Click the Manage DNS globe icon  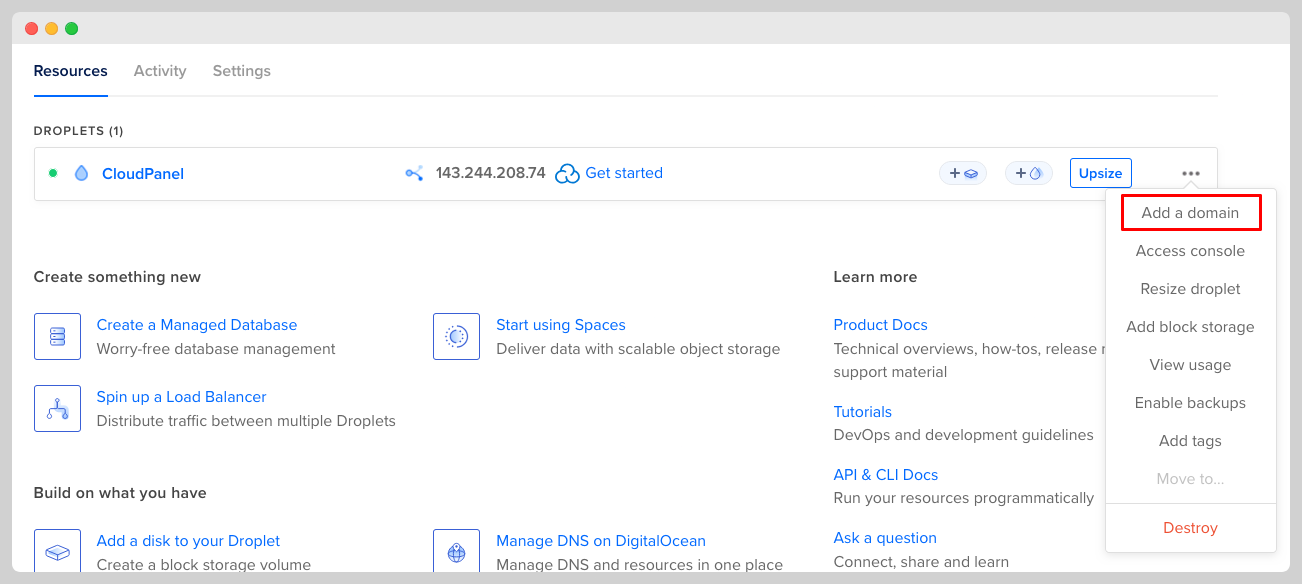[x=456, y=552]
